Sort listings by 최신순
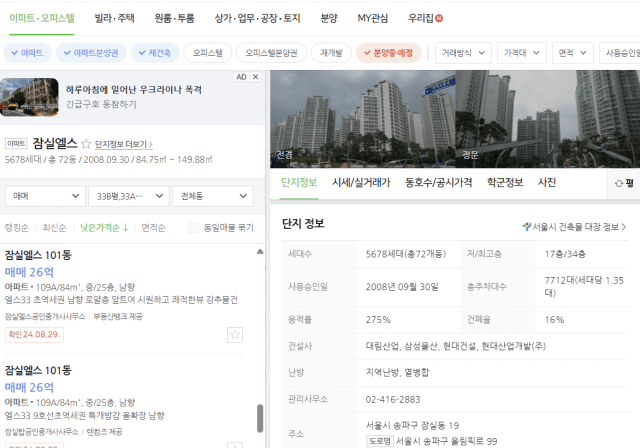This screenshot has height=448, width=640. (54, 228)
